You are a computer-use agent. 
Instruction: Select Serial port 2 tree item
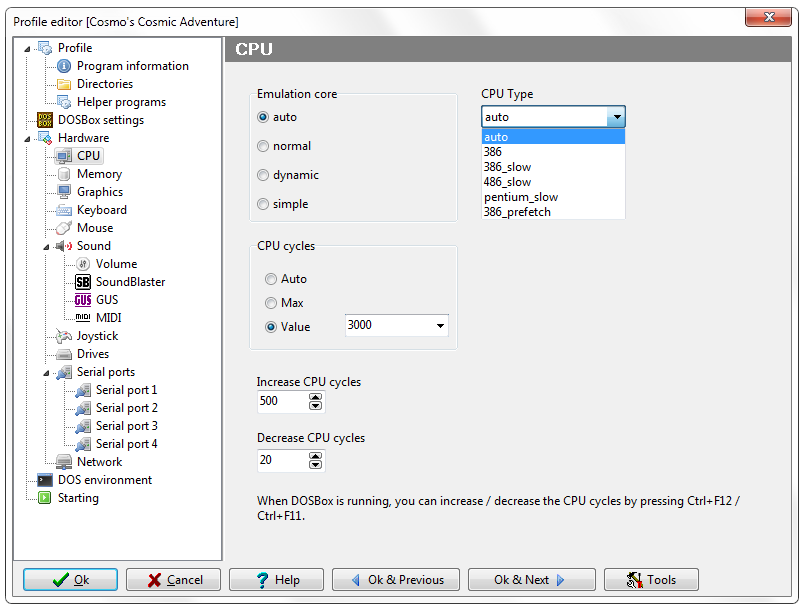point(127,408)
